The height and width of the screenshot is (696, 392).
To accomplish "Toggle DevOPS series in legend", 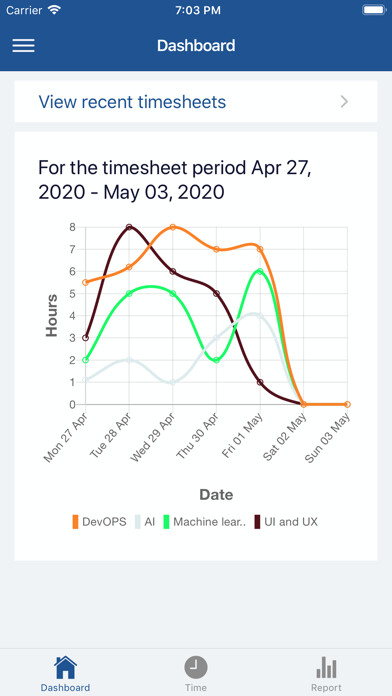I will pyautogui.click(x=99, y=522).
